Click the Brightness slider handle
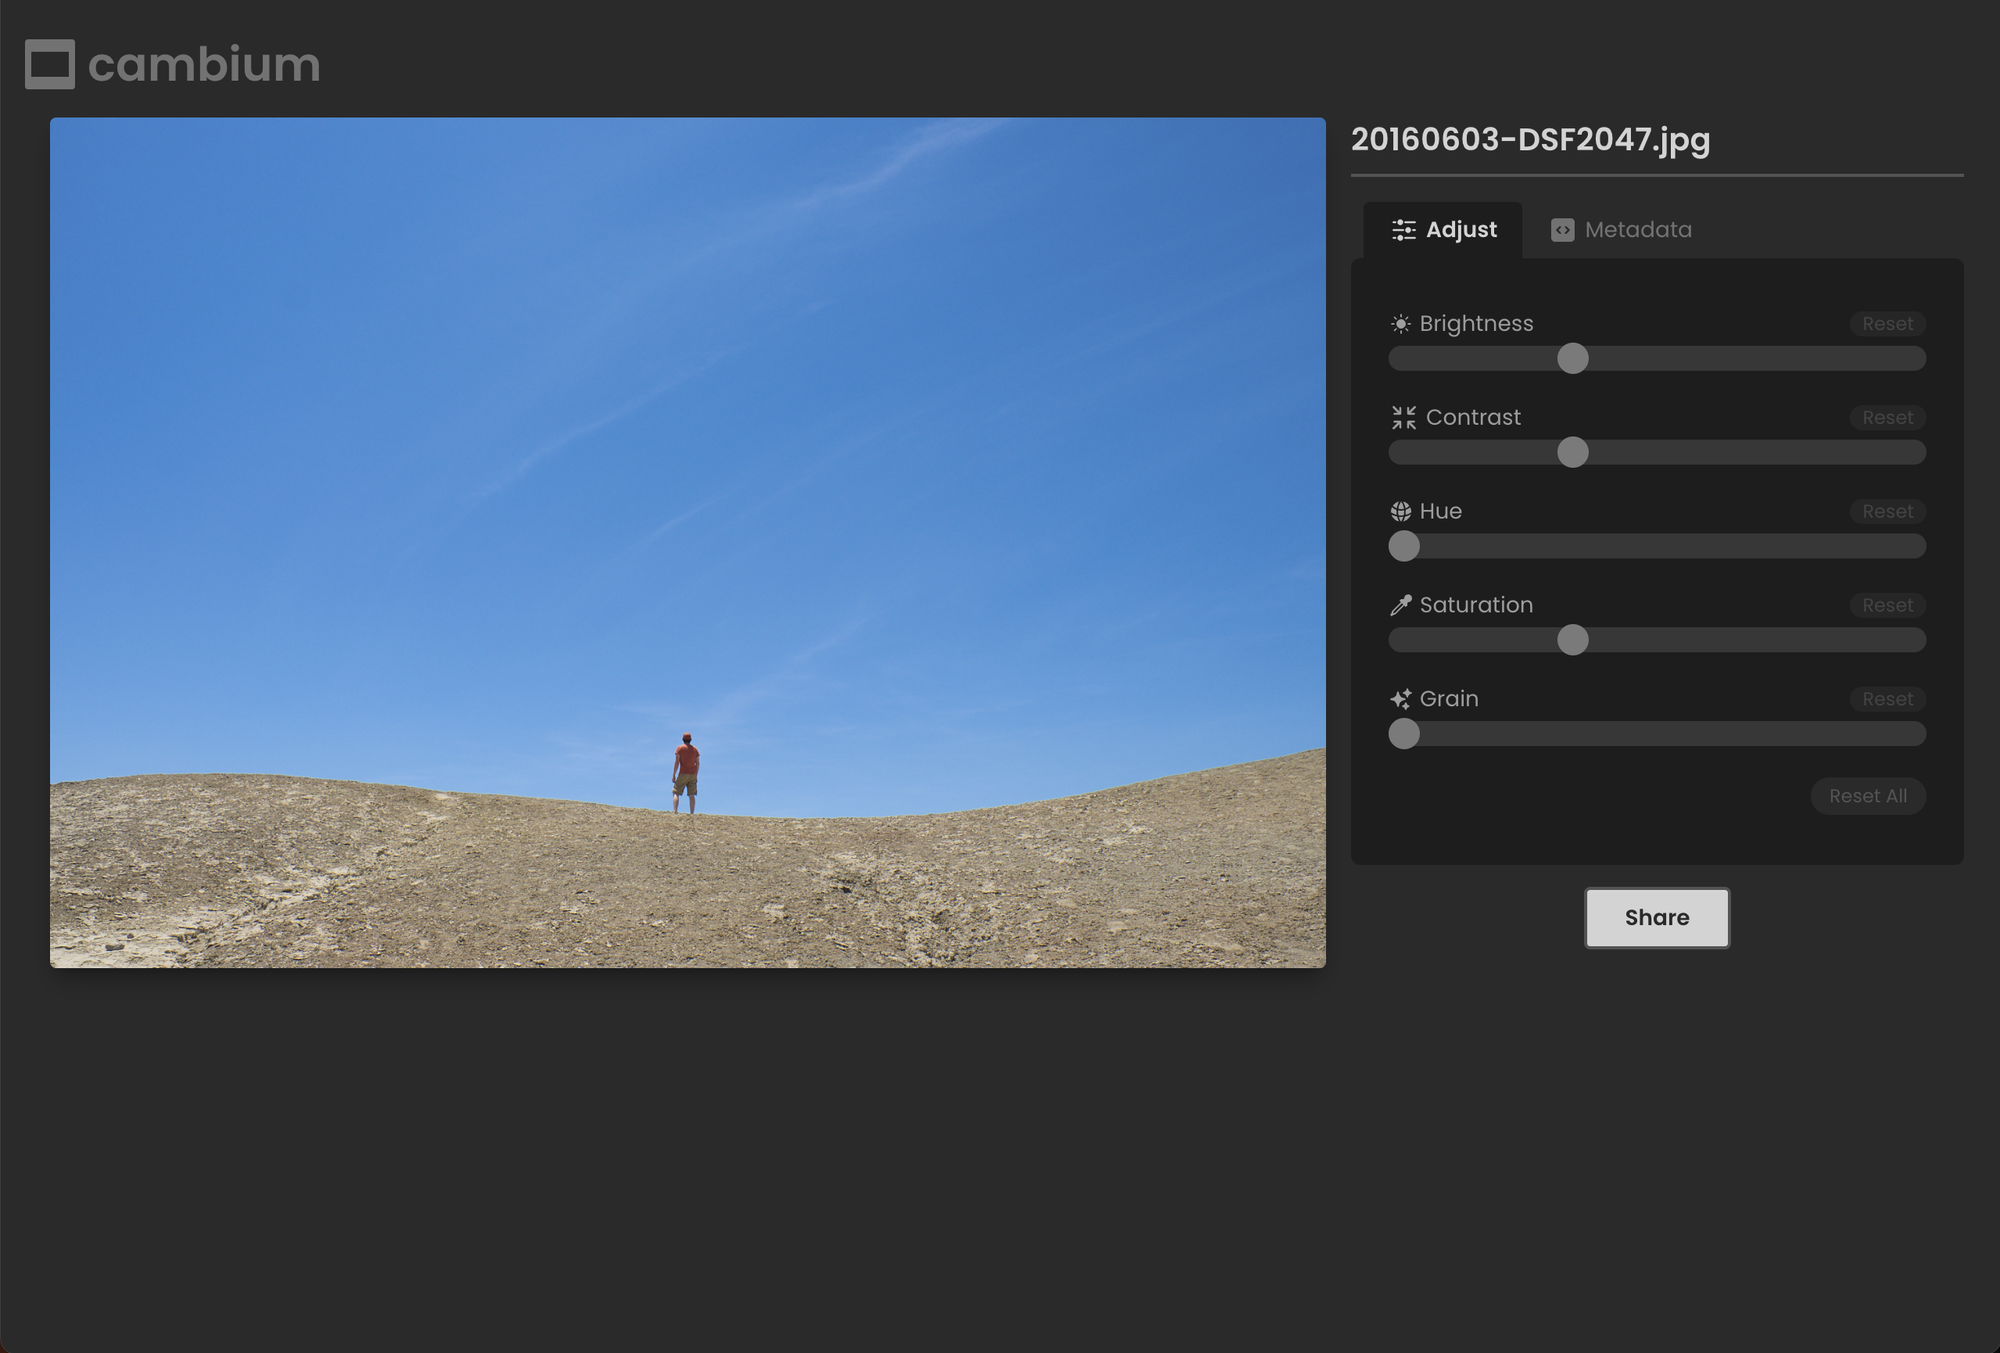 (x=1573, y=358)
